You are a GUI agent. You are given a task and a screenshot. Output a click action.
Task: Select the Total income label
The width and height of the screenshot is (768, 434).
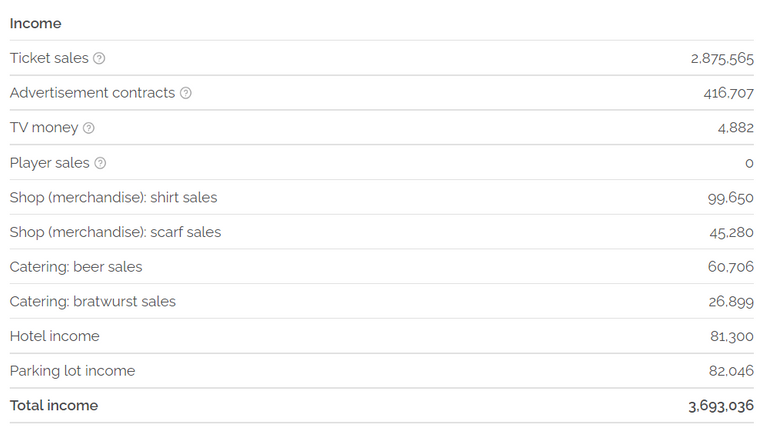pos(54,406)
